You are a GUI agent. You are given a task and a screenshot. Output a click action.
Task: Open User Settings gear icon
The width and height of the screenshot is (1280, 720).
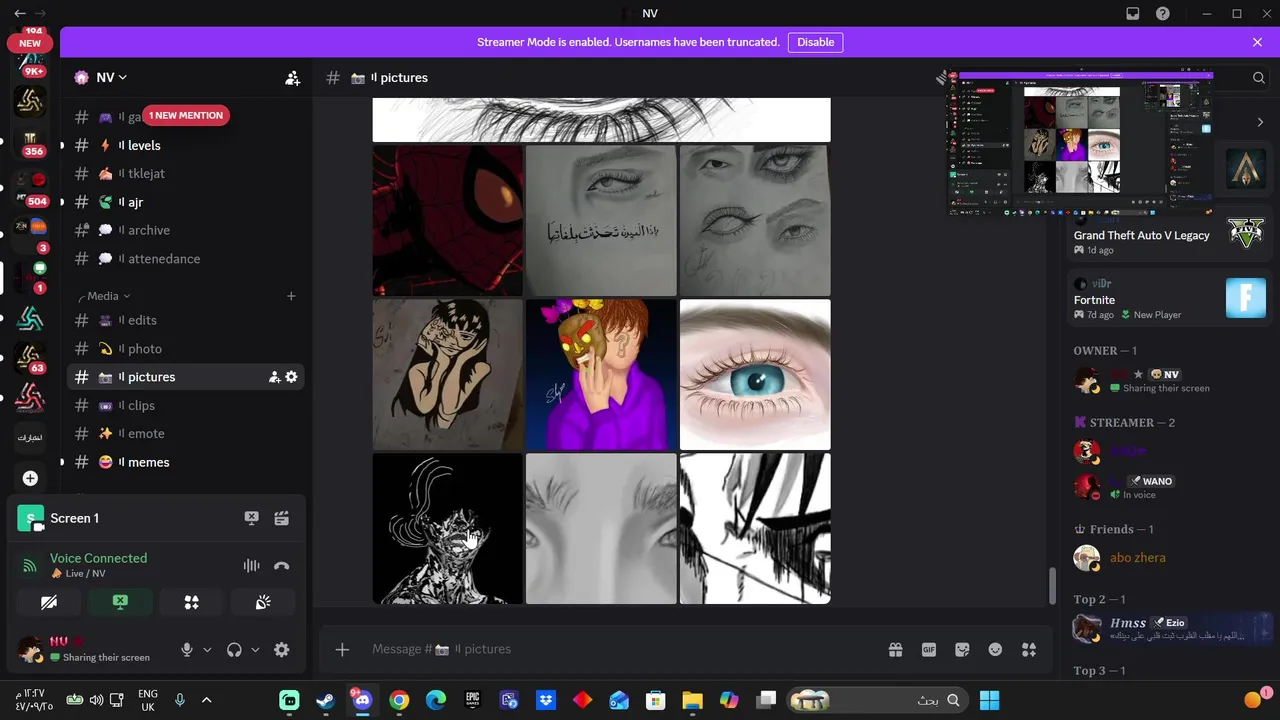(x=282, y=650)
